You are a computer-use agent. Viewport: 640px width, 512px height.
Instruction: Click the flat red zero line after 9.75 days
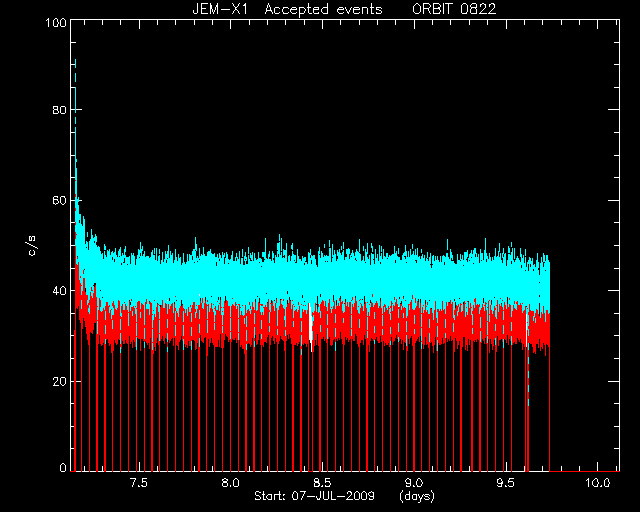click(x=584, y=471)
